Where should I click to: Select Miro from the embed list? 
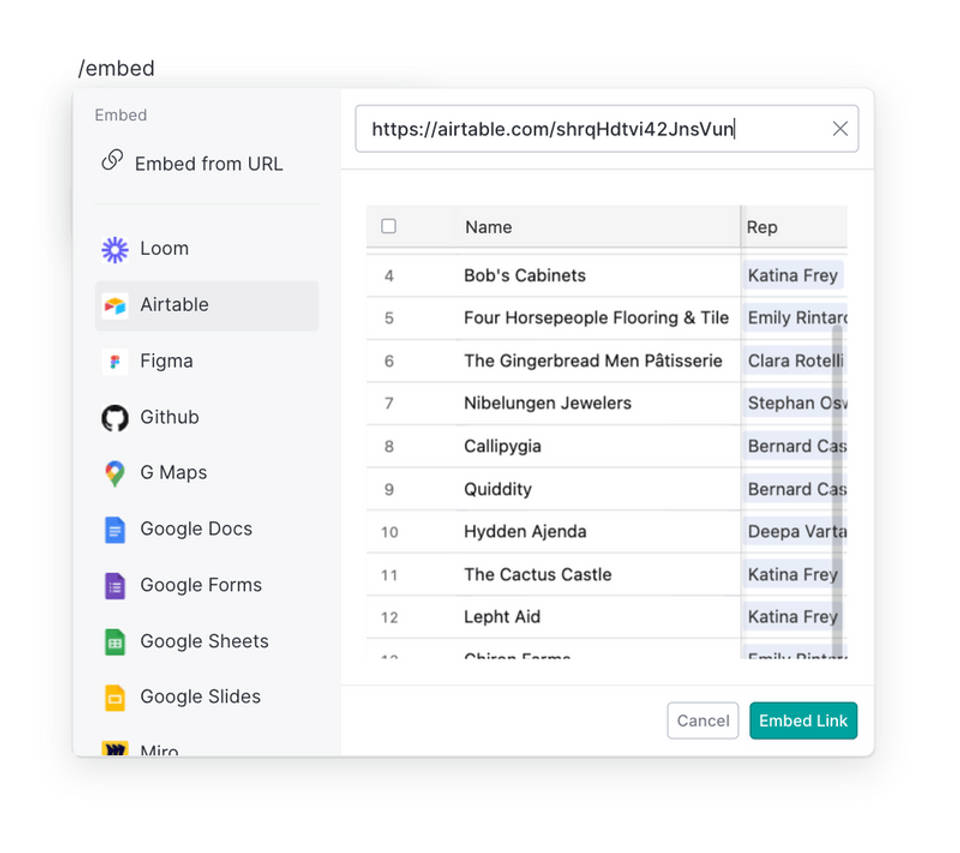click(158, 749)
